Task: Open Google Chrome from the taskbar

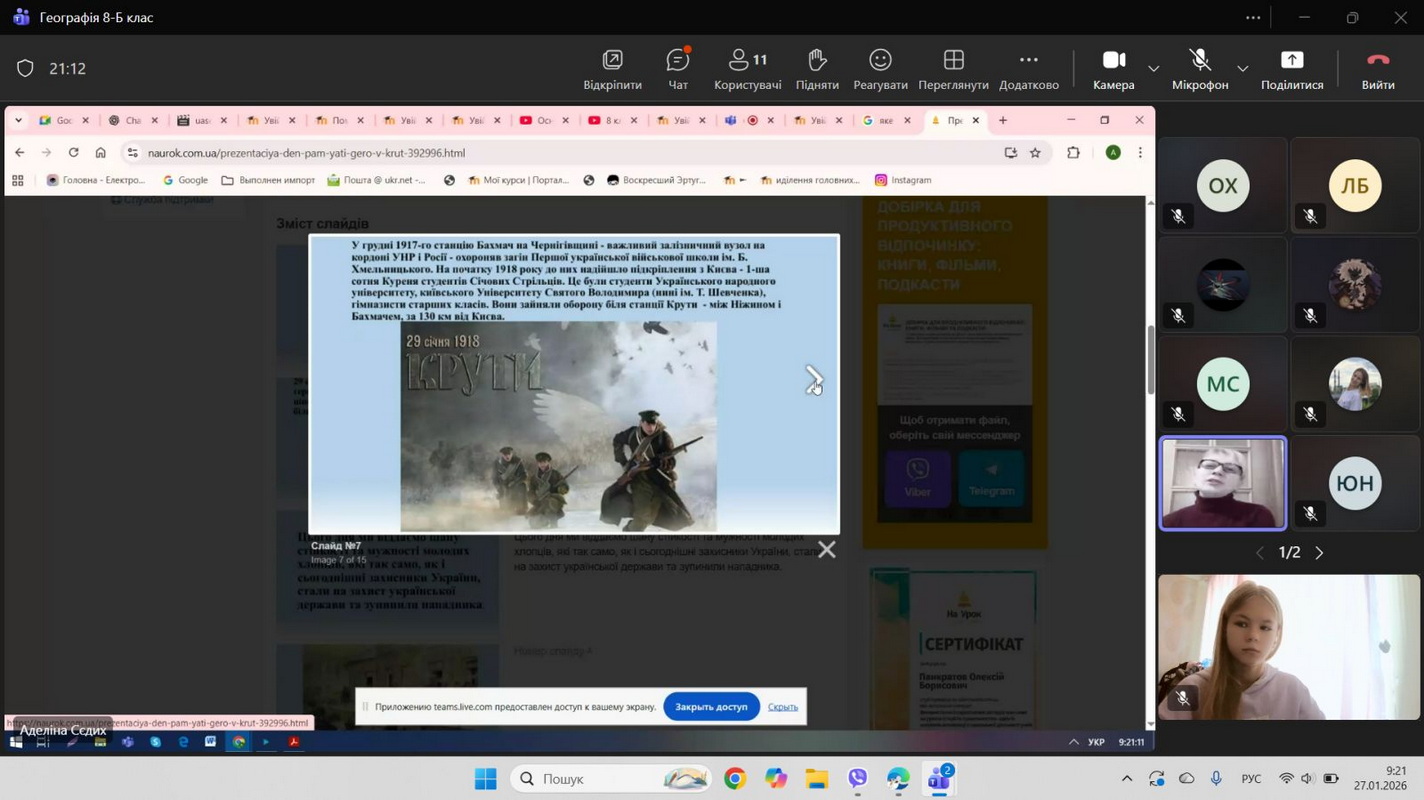Action: [735, 779]
